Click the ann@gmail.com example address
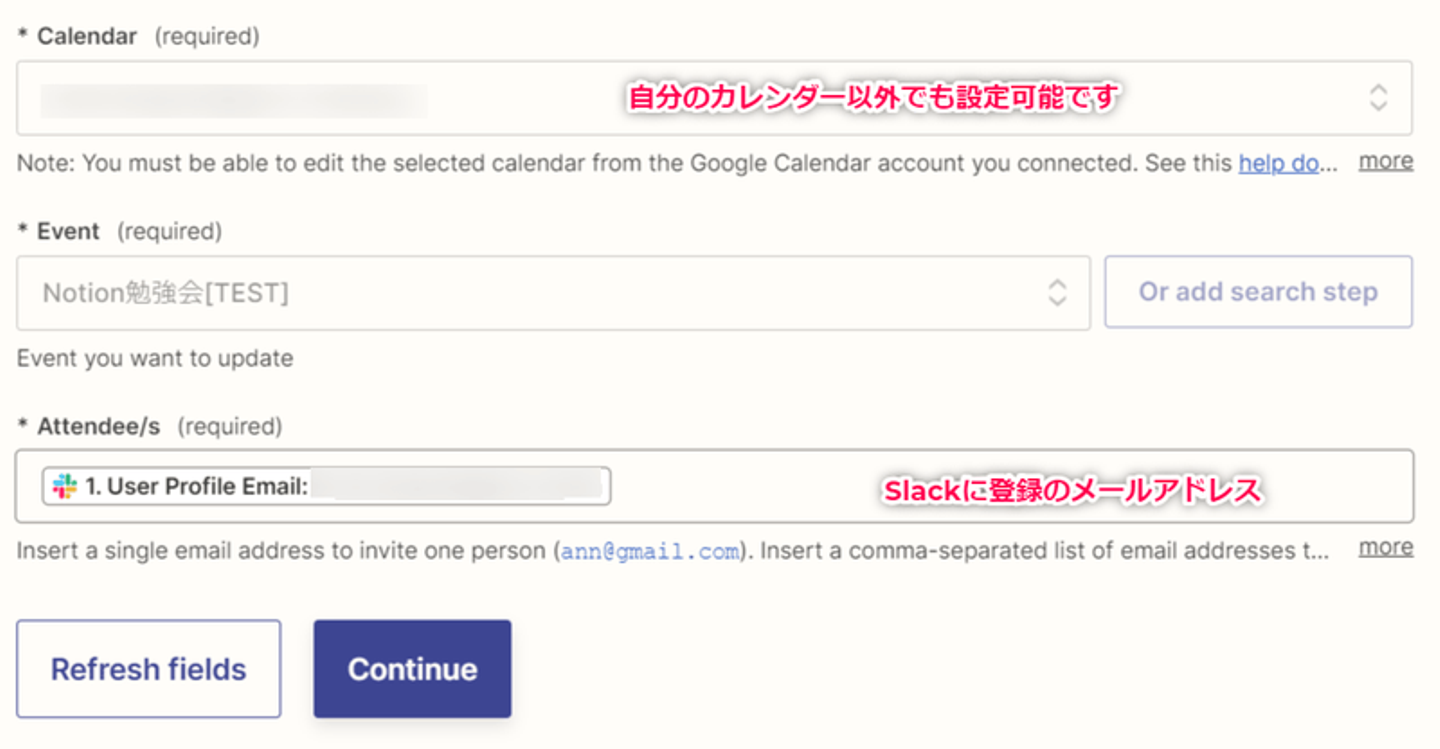The height and width of the screenshot is (749, 1440). click(x=650, y=551)
